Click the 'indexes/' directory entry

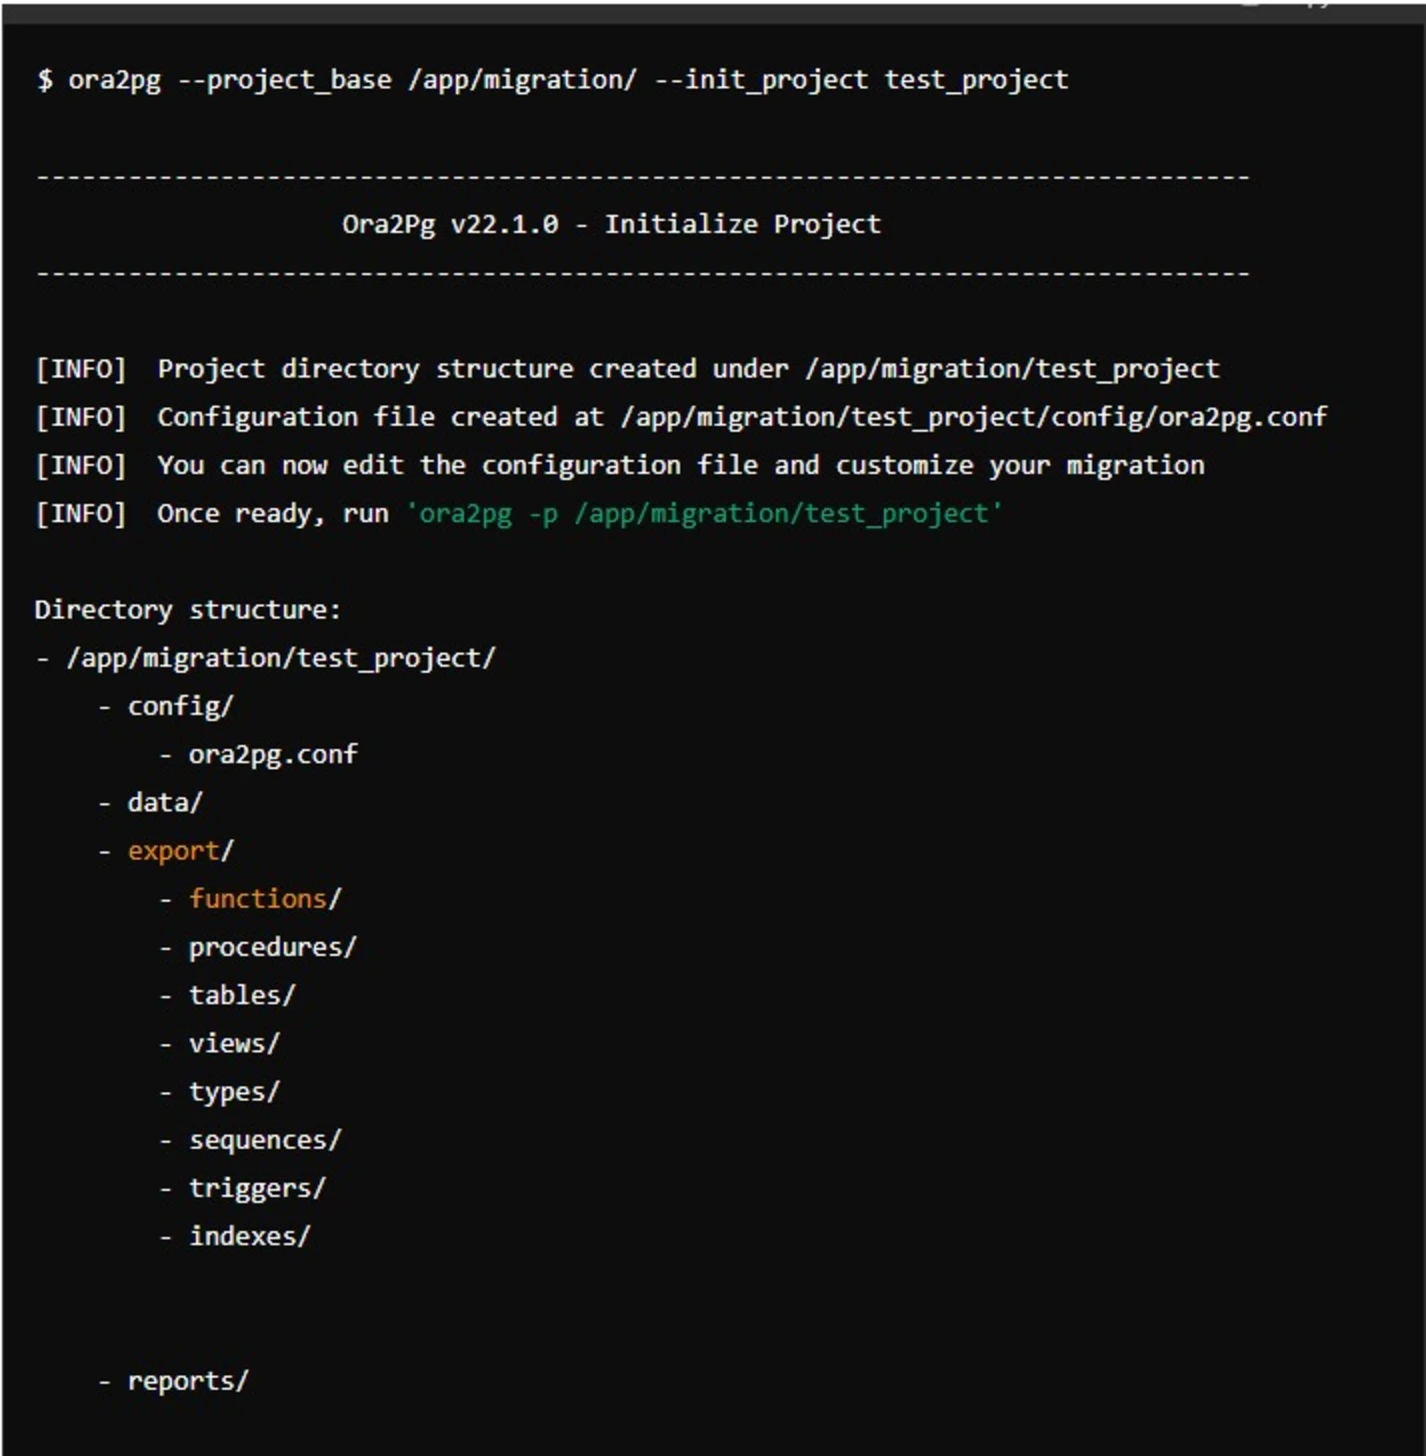(x=249, y=1235)
